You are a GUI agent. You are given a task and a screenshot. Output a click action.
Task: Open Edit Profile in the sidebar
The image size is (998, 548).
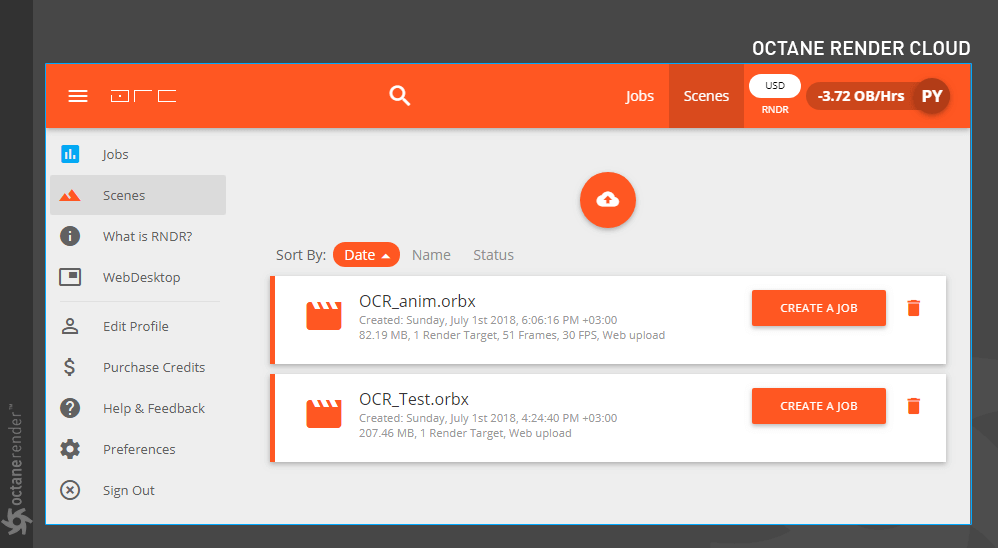coord(138,326)
